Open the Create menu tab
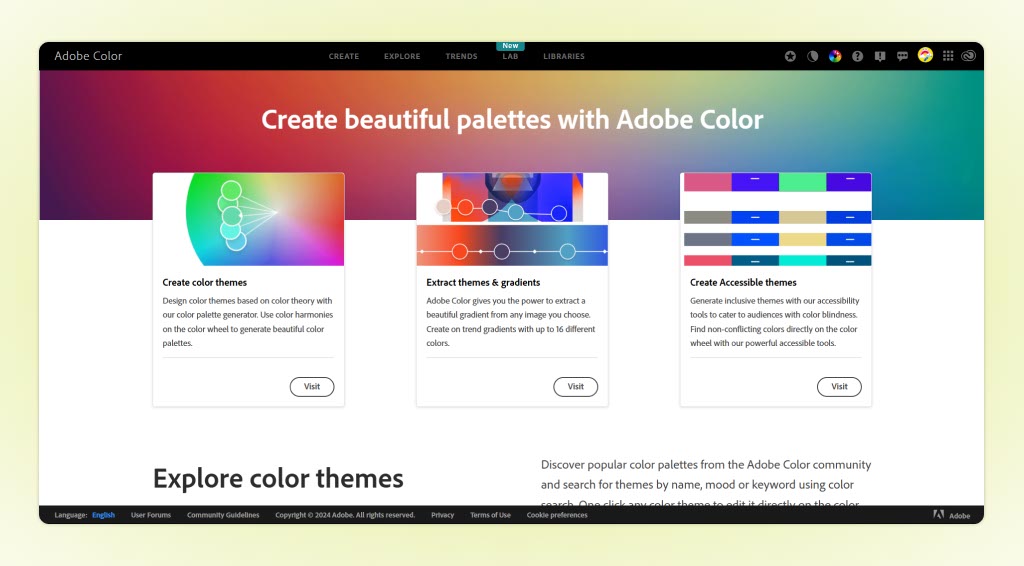The width and height of the screenshot is (1024, 566). click(x=344, y=56)
